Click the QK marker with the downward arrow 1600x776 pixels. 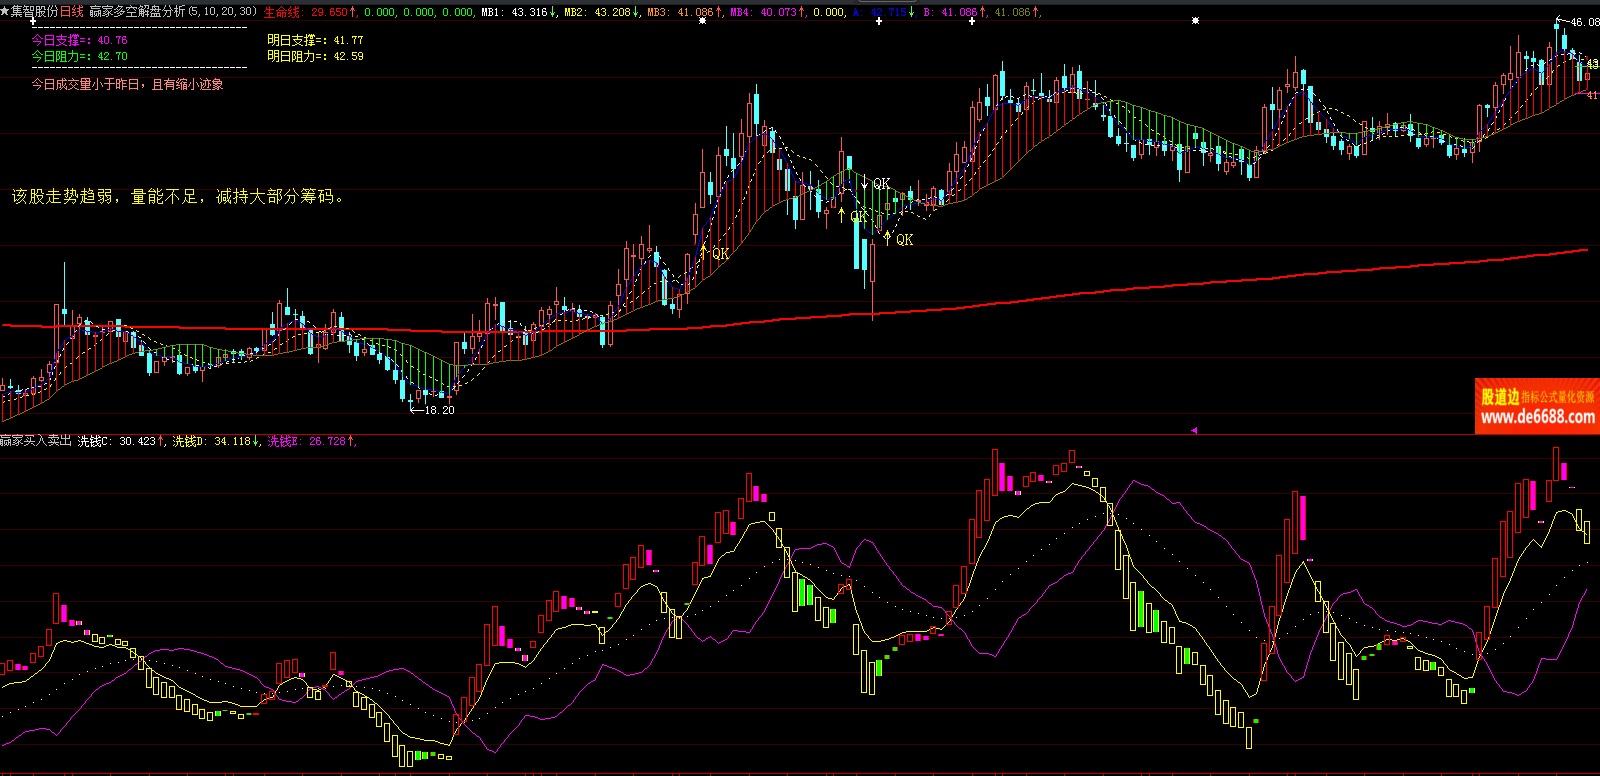pyautogui.click(x=874, y=184)
